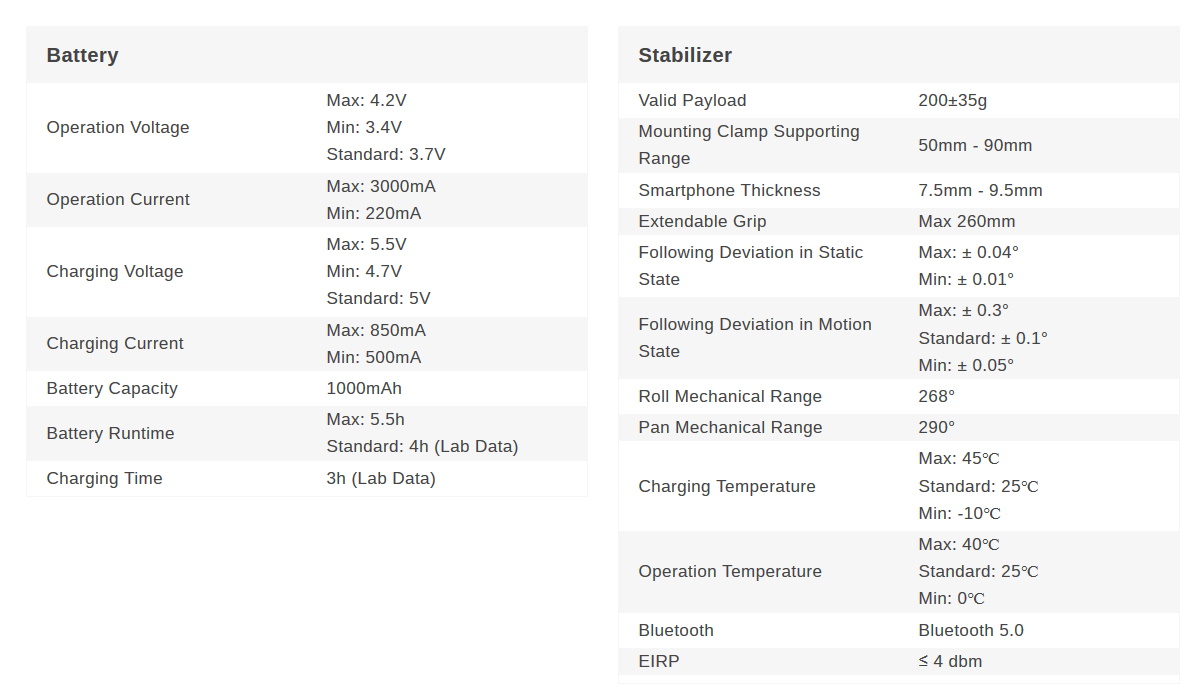Click the Charging Temperature label
Image resolution: width=1197 pixels, height=693 pixels.
tap(727, 486)
